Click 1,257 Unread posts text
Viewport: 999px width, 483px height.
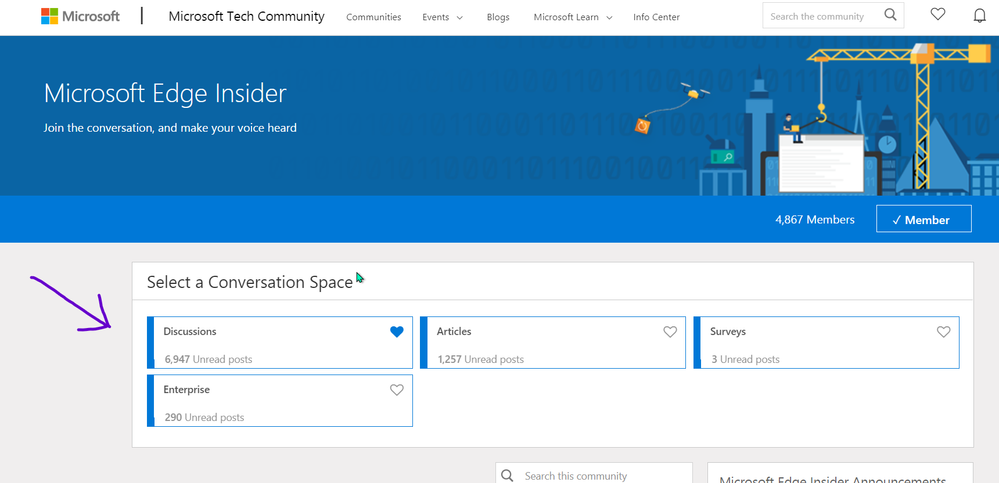481,359
